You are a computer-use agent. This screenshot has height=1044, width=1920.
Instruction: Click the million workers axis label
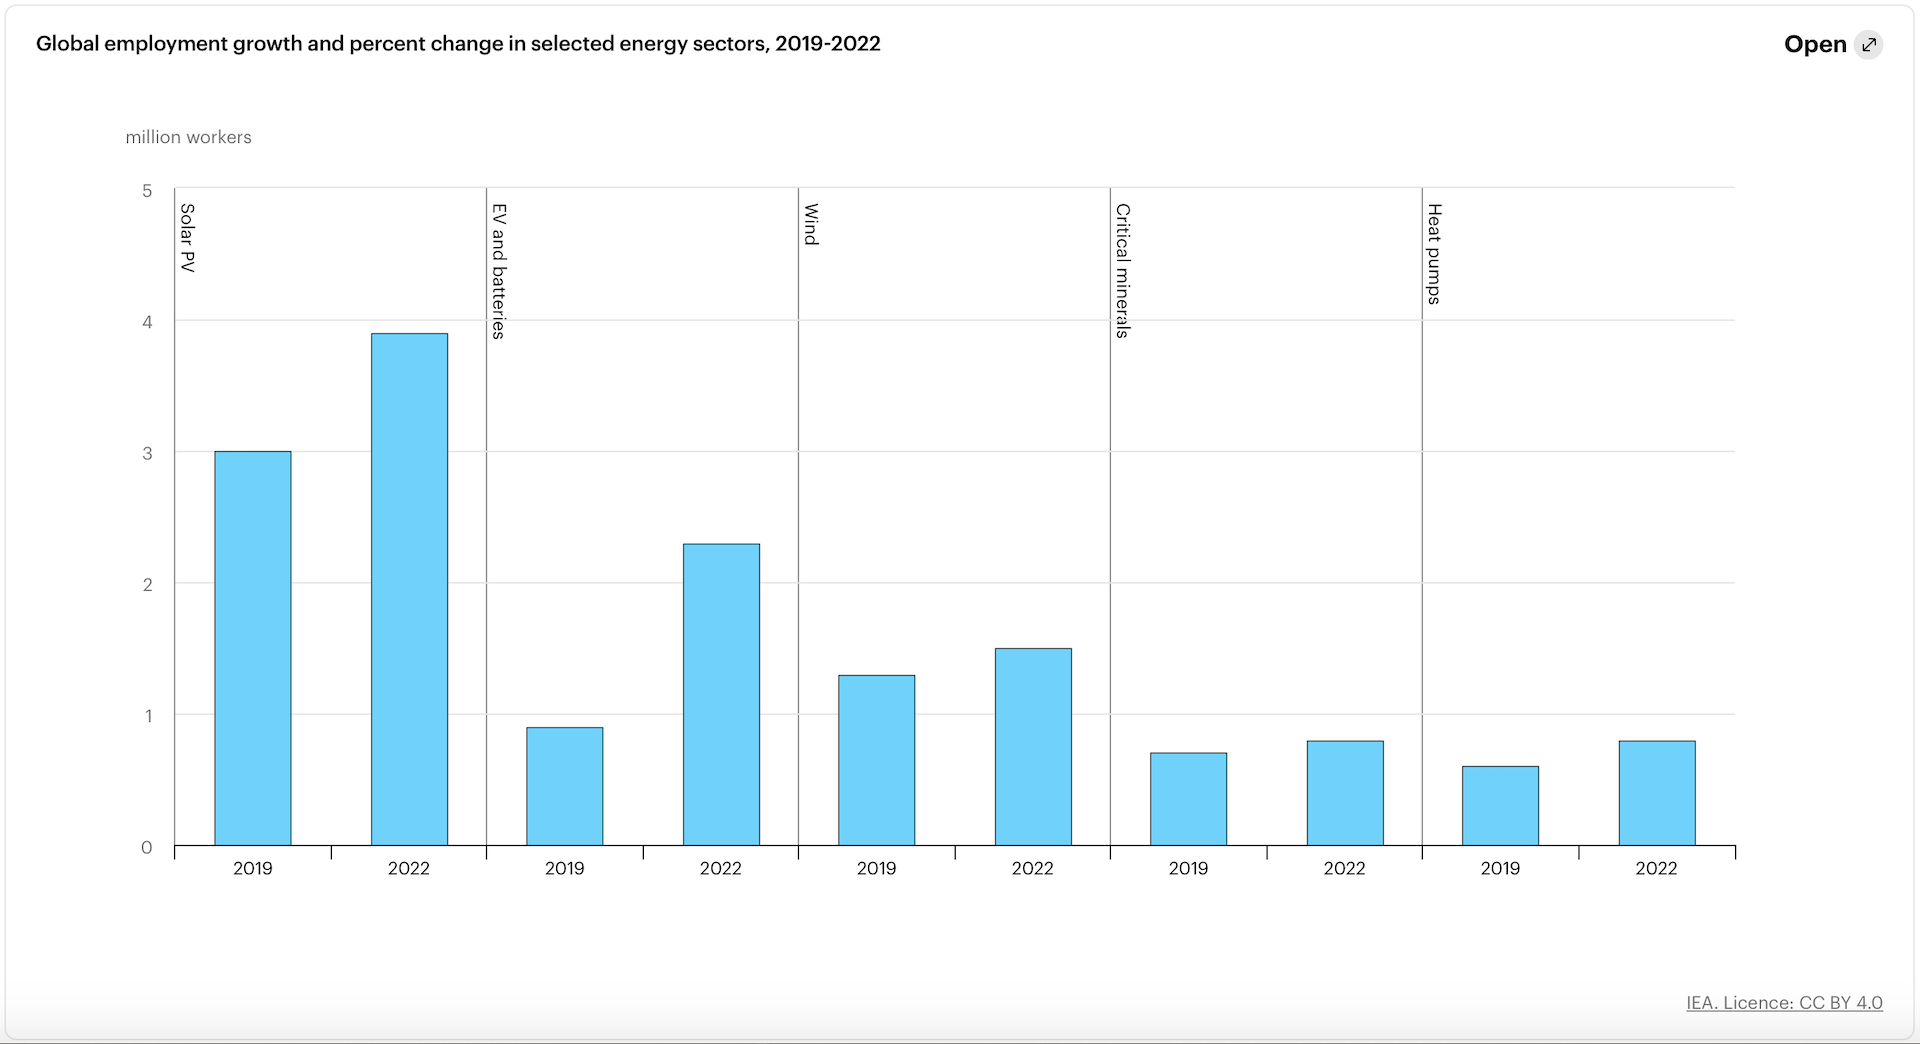point(188,137)
